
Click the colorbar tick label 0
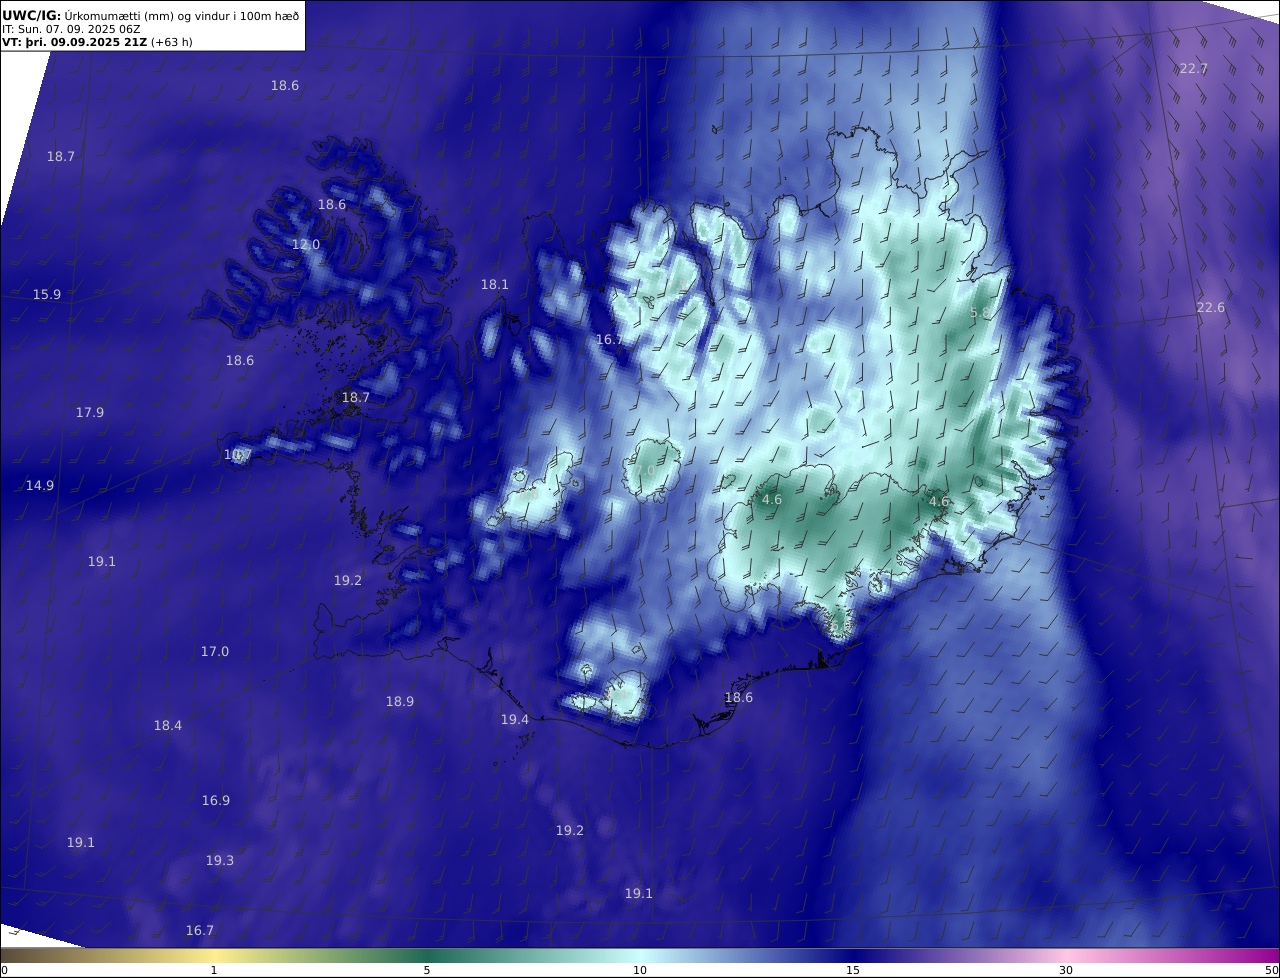(4, 970)
